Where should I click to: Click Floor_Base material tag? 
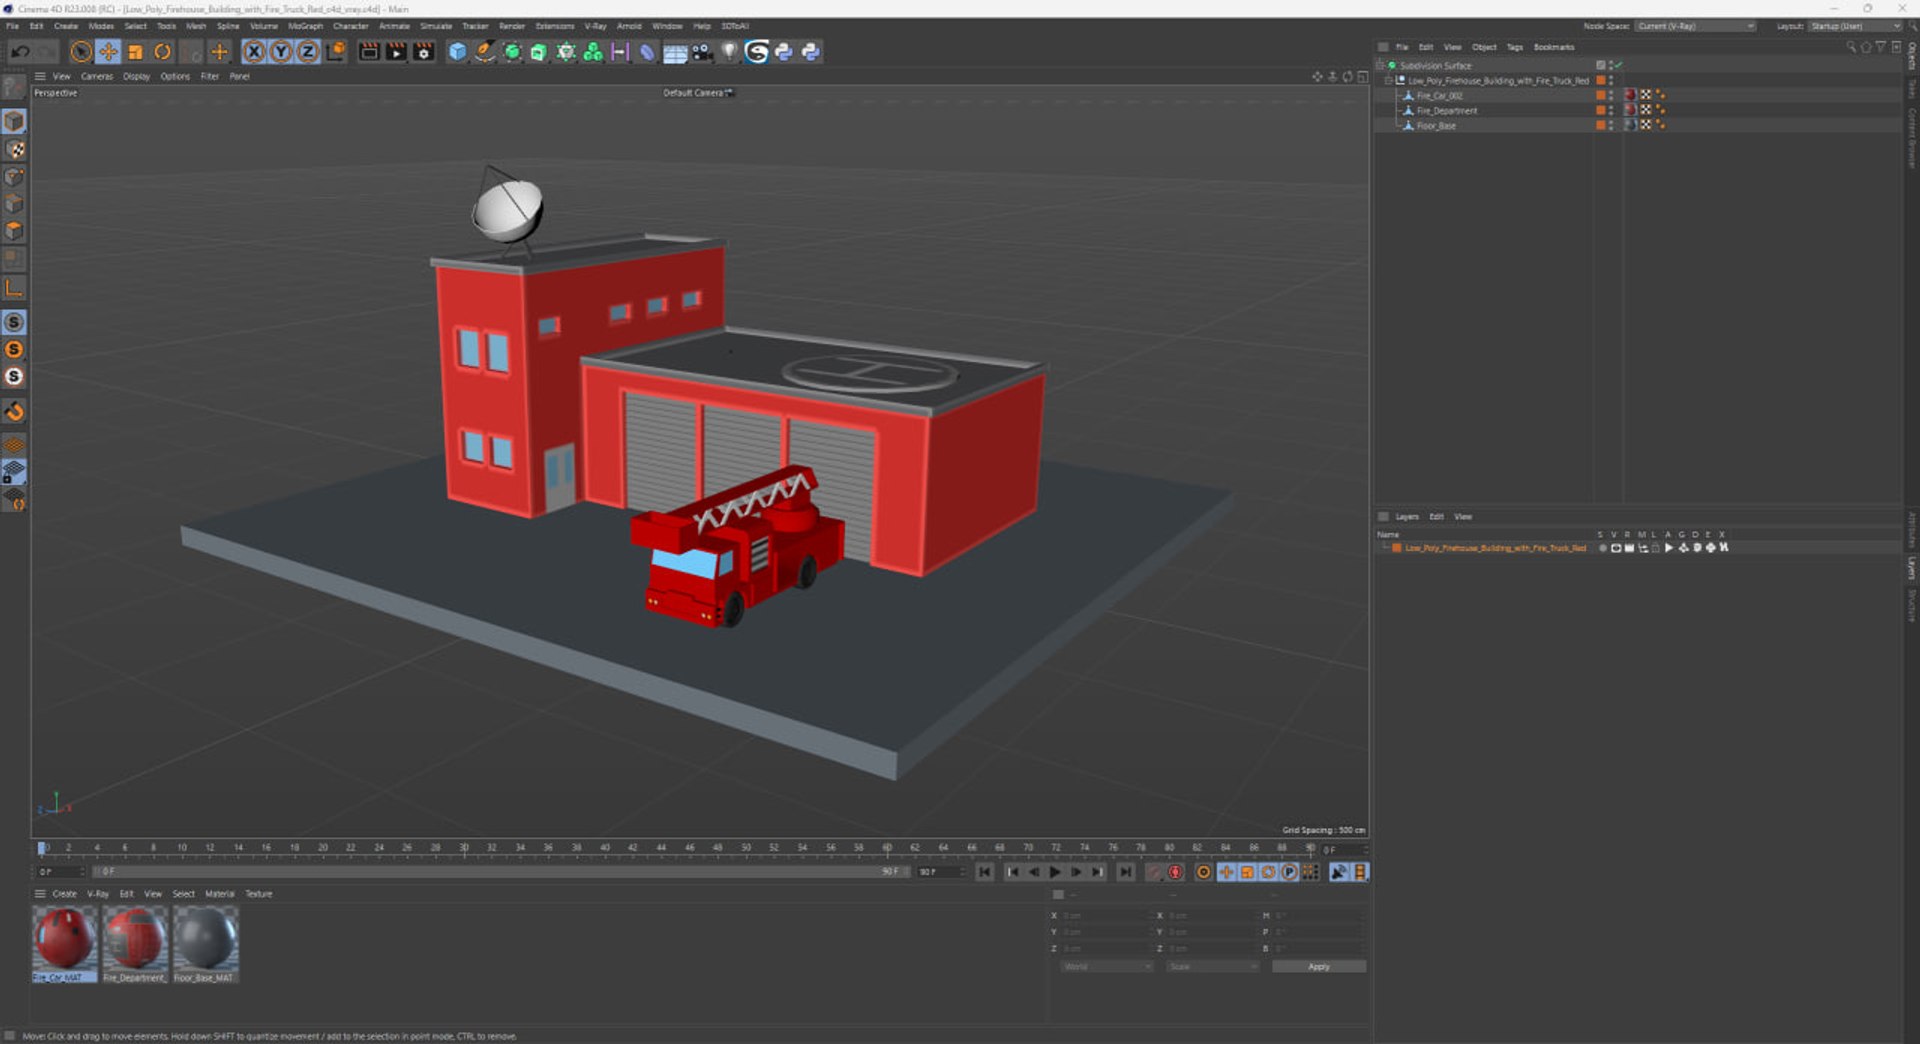[1630, 126]
